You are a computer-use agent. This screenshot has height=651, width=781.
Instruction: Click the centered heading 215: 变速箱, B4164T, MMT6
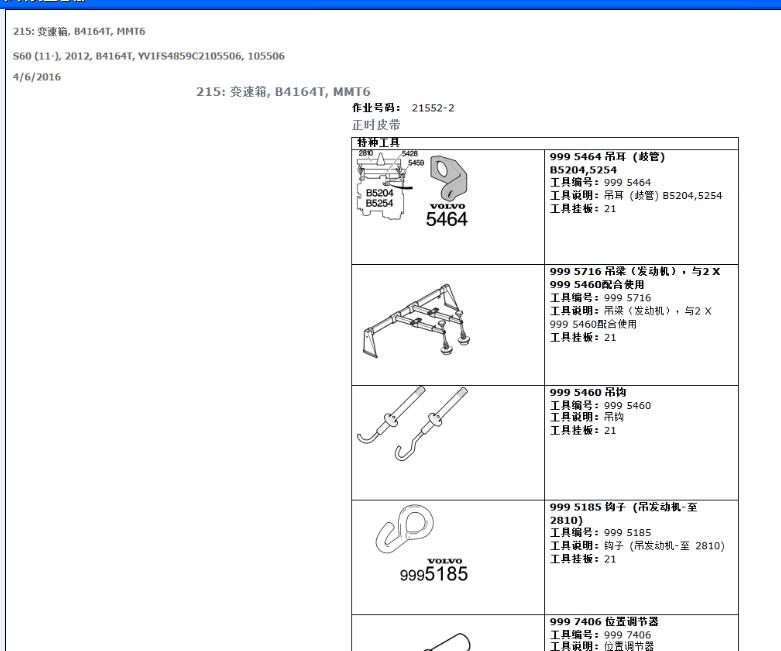pos(283,92)
